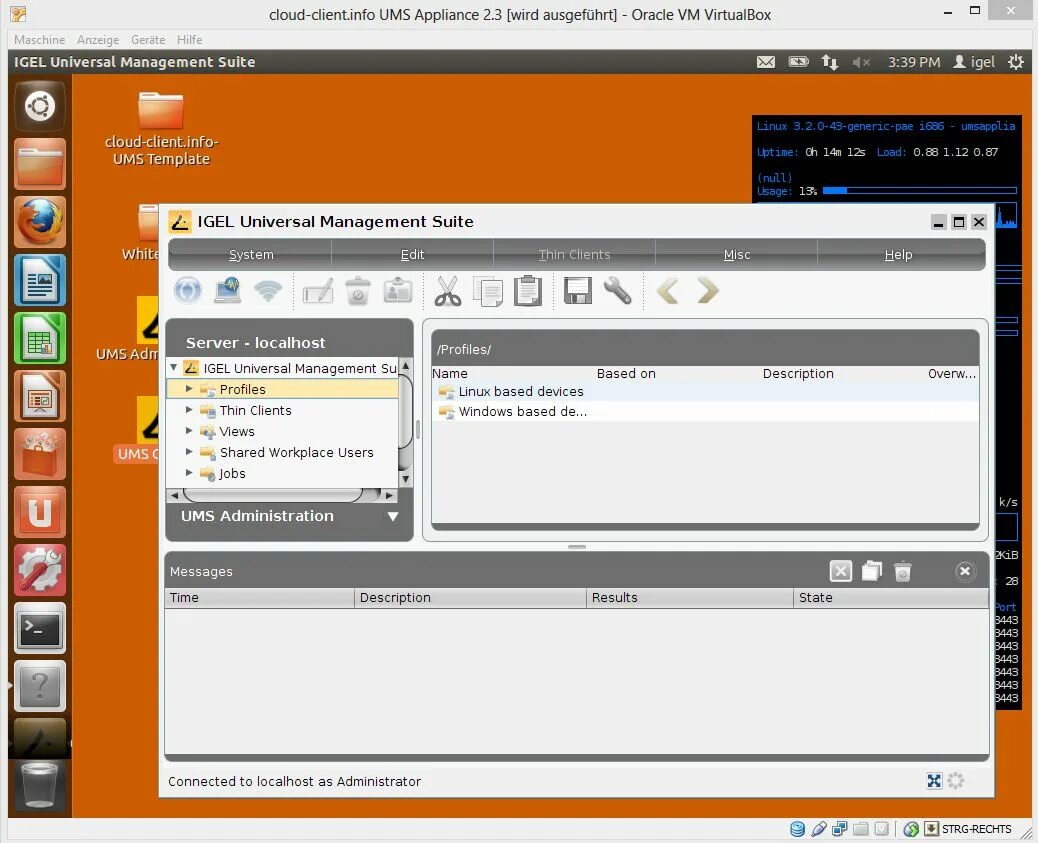Click the Results column header in Messages
Image resolution: width=1038 pixels, height=843 pixels.
pyautogui.click(x=689, y=597)
